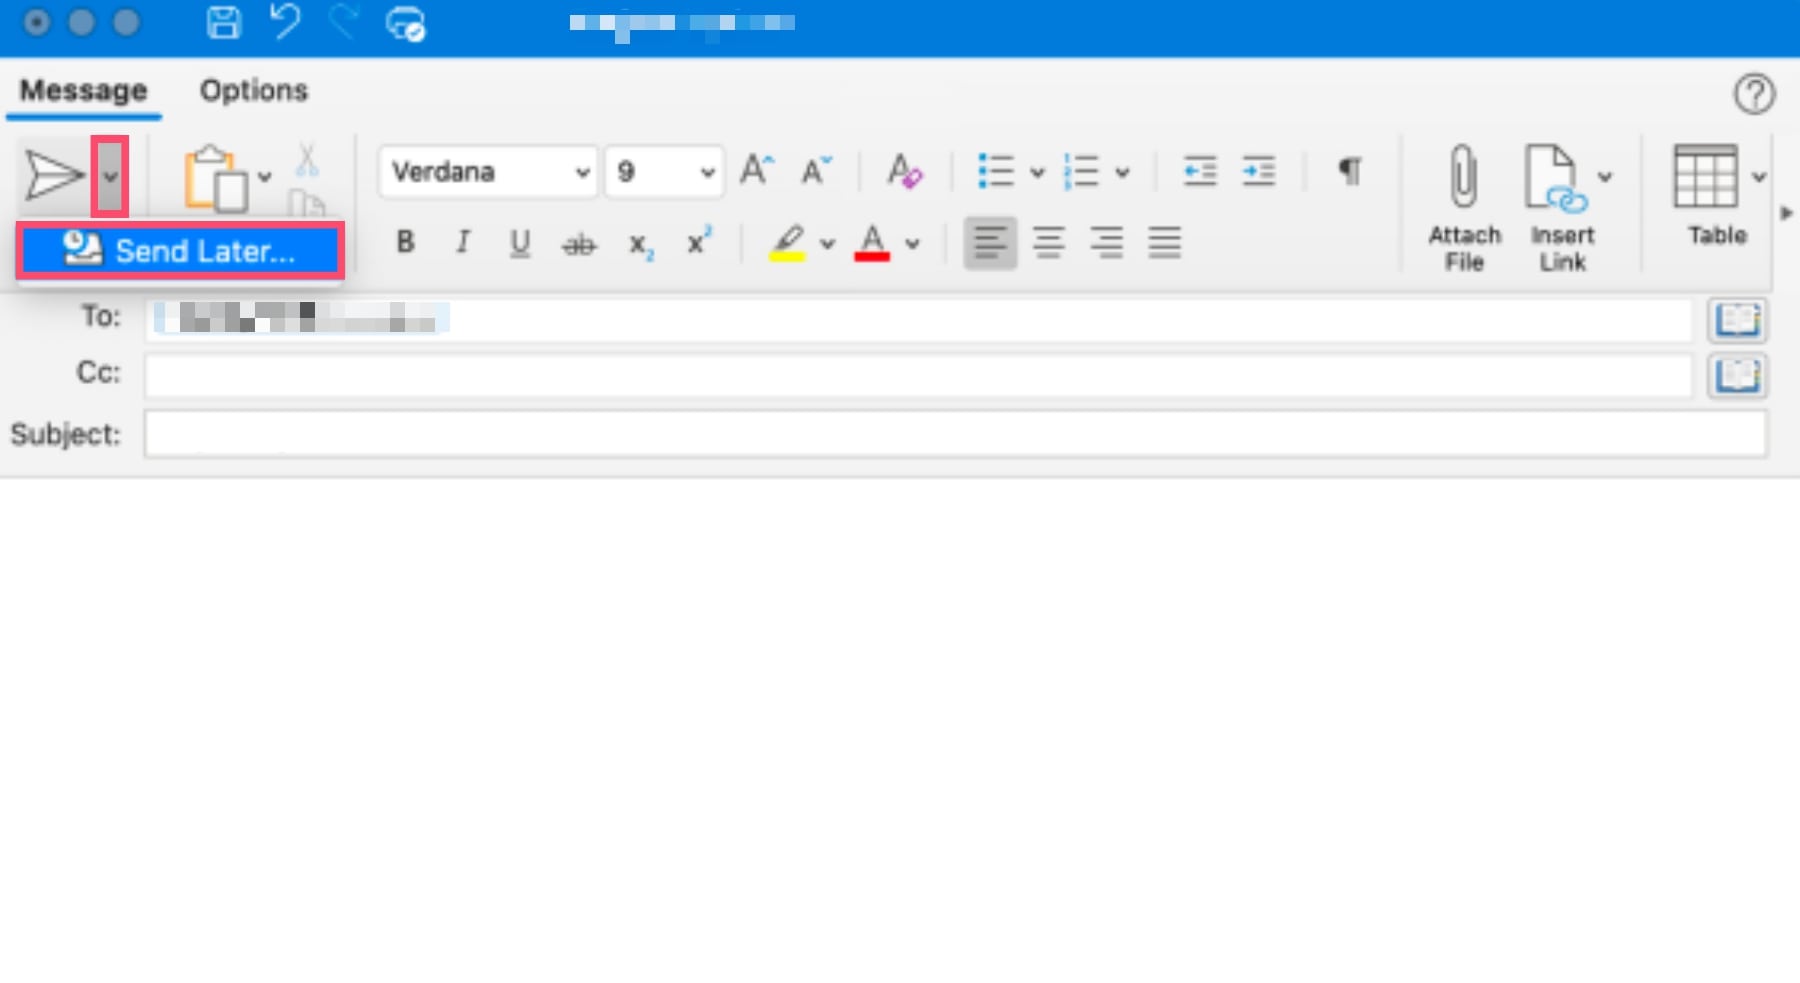Click the Insert Link icon
This screenshot has width=1800, height=983.
coord(1556,180)
